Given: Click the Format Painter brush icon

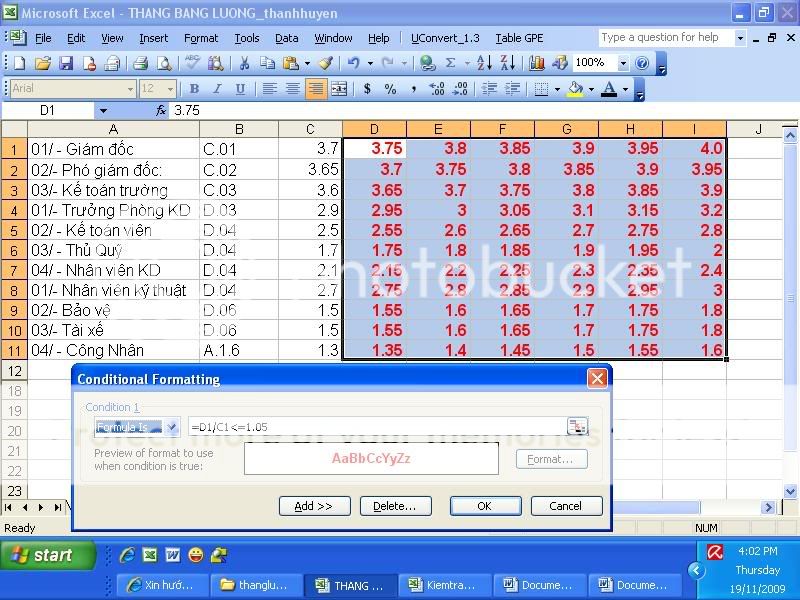Looking at the screenshot, I should (x=326, y=63).
